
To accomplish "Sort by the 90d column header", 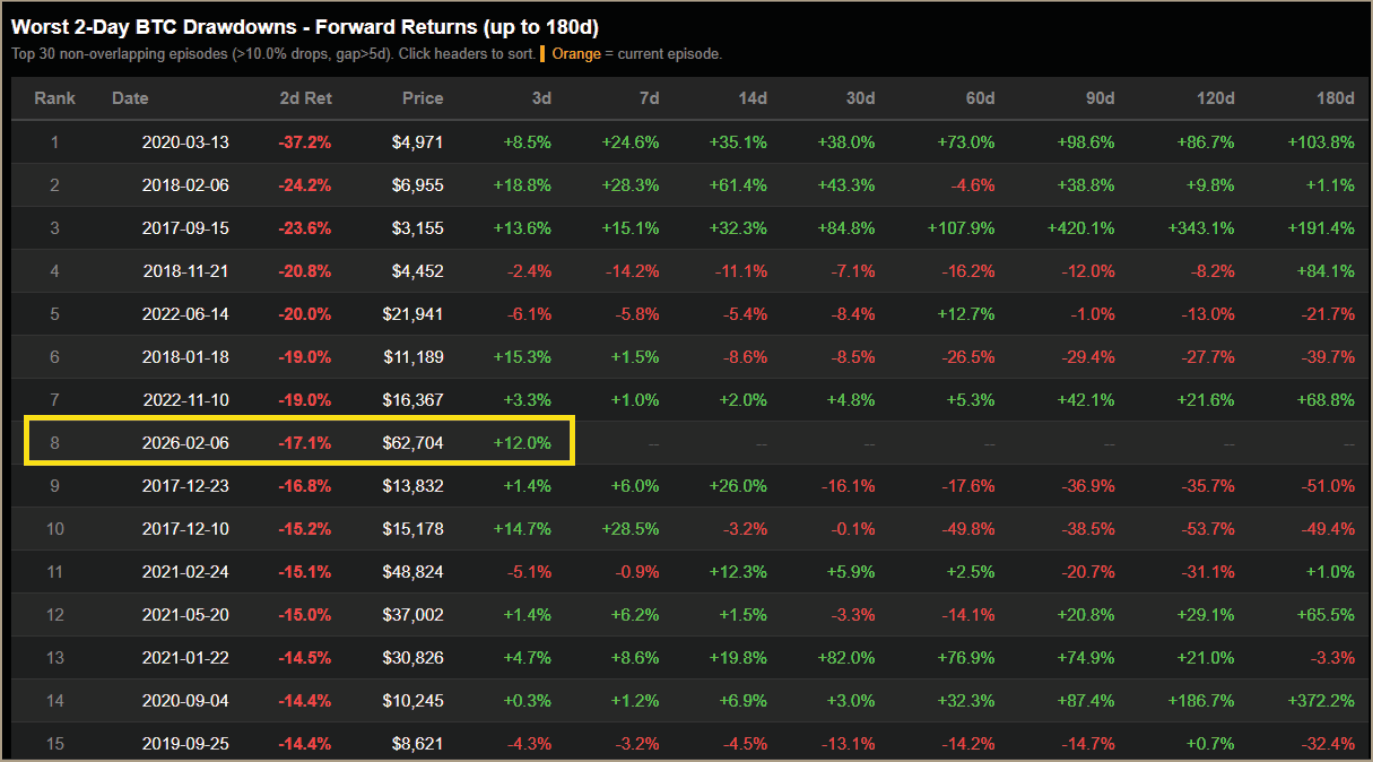I will point(1100,98).
